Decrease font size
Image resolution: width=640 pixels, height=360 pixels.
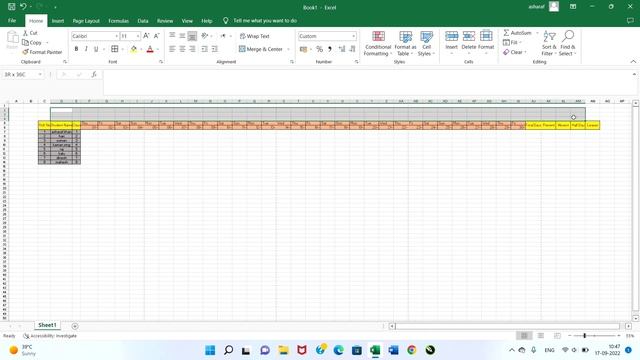(x=156, y=36)
